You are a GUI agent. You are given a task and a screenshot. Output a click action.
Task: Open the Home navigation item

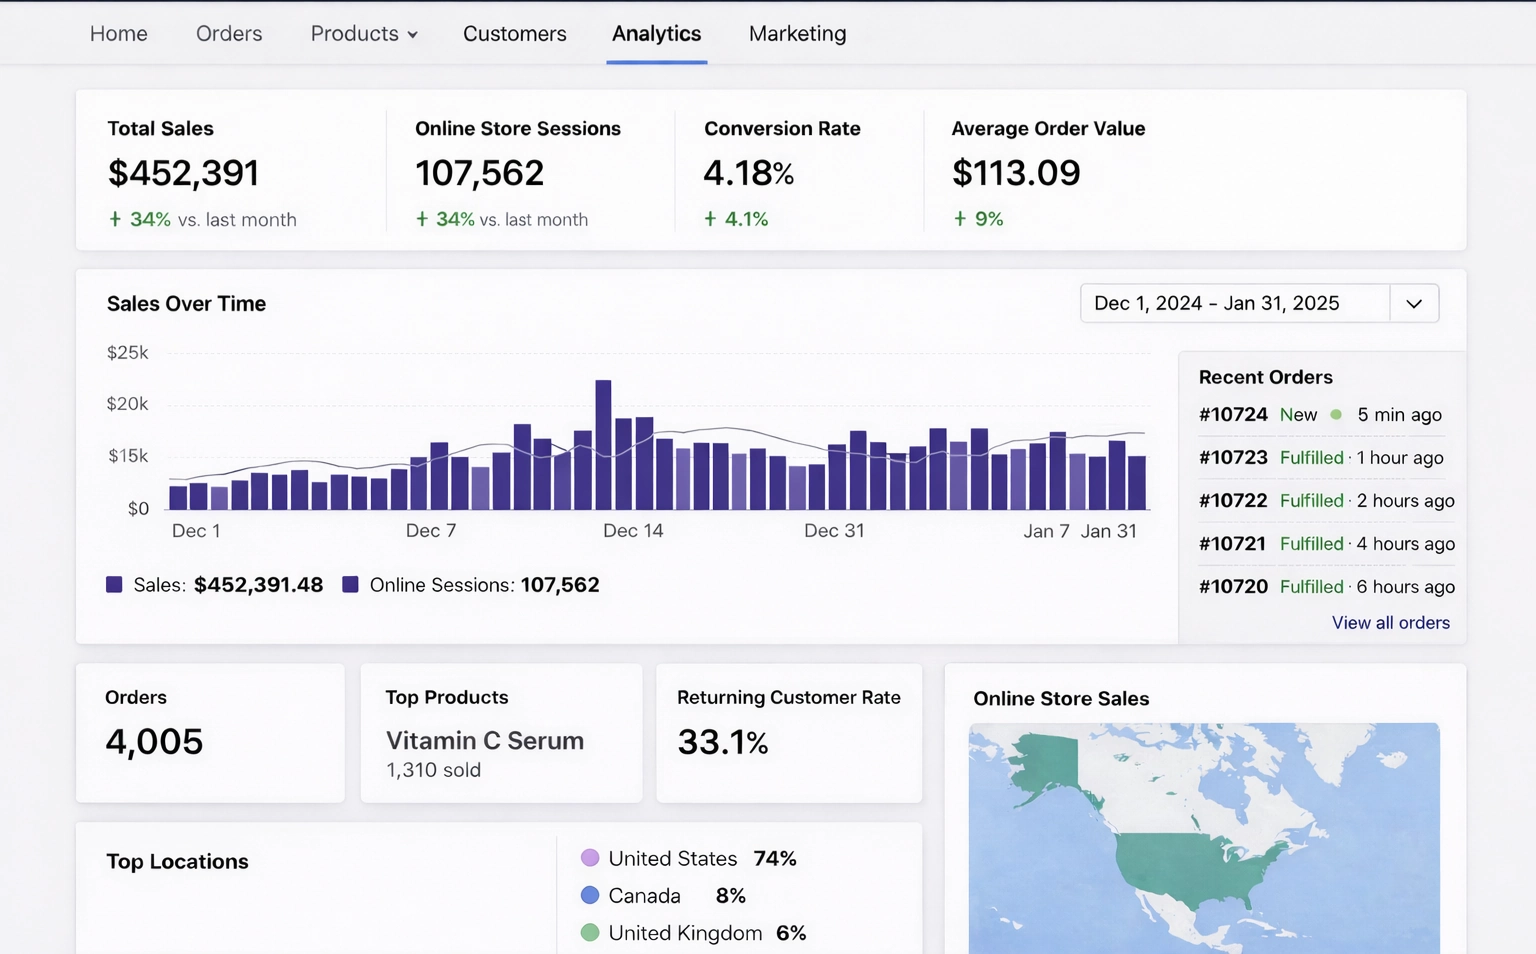(x=118, y=33)
